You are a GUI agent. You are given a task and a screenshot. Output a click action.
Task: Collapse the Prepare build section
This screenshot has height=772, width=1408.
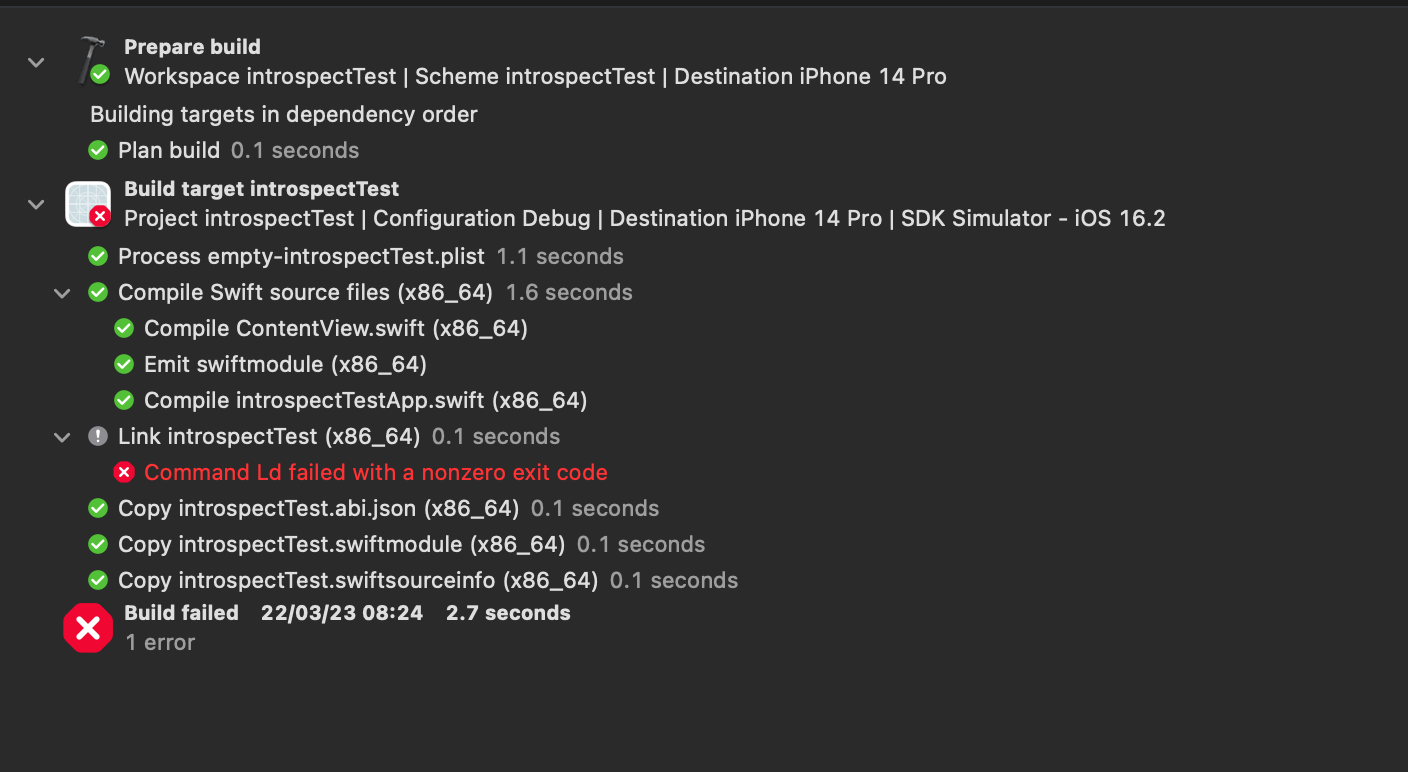(36, 62)
